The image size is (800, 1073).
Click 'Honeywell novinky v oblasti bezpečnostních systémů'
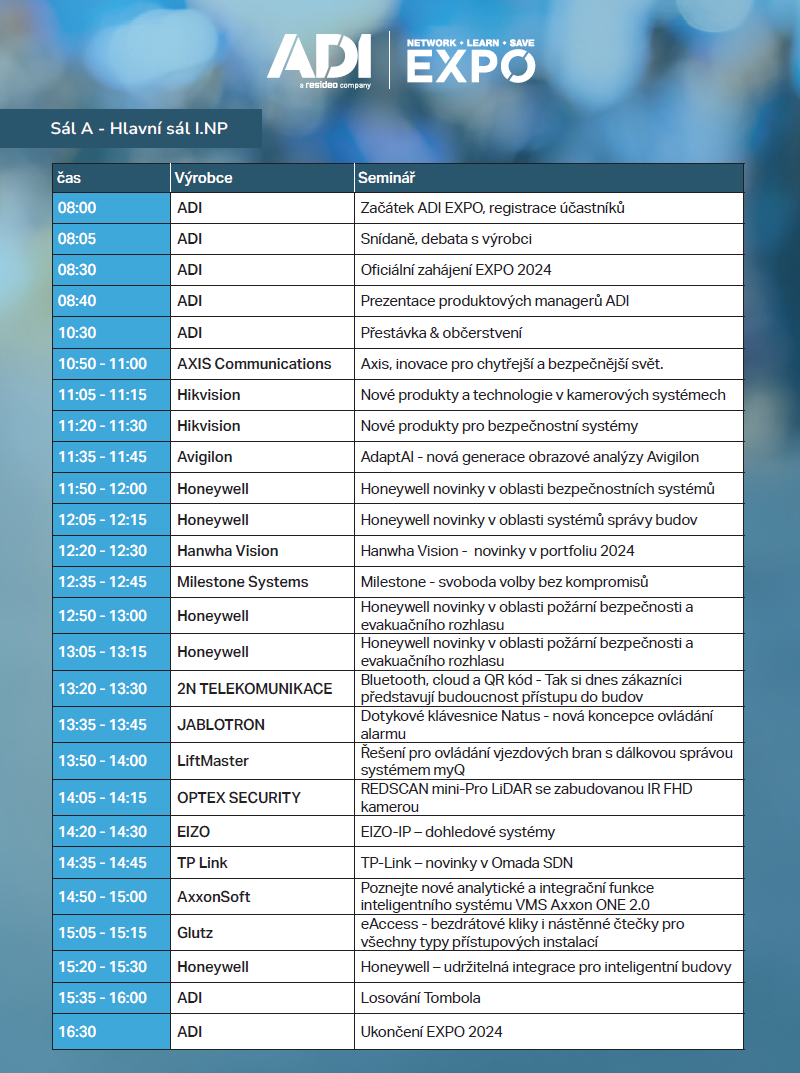tap(538, 489)
